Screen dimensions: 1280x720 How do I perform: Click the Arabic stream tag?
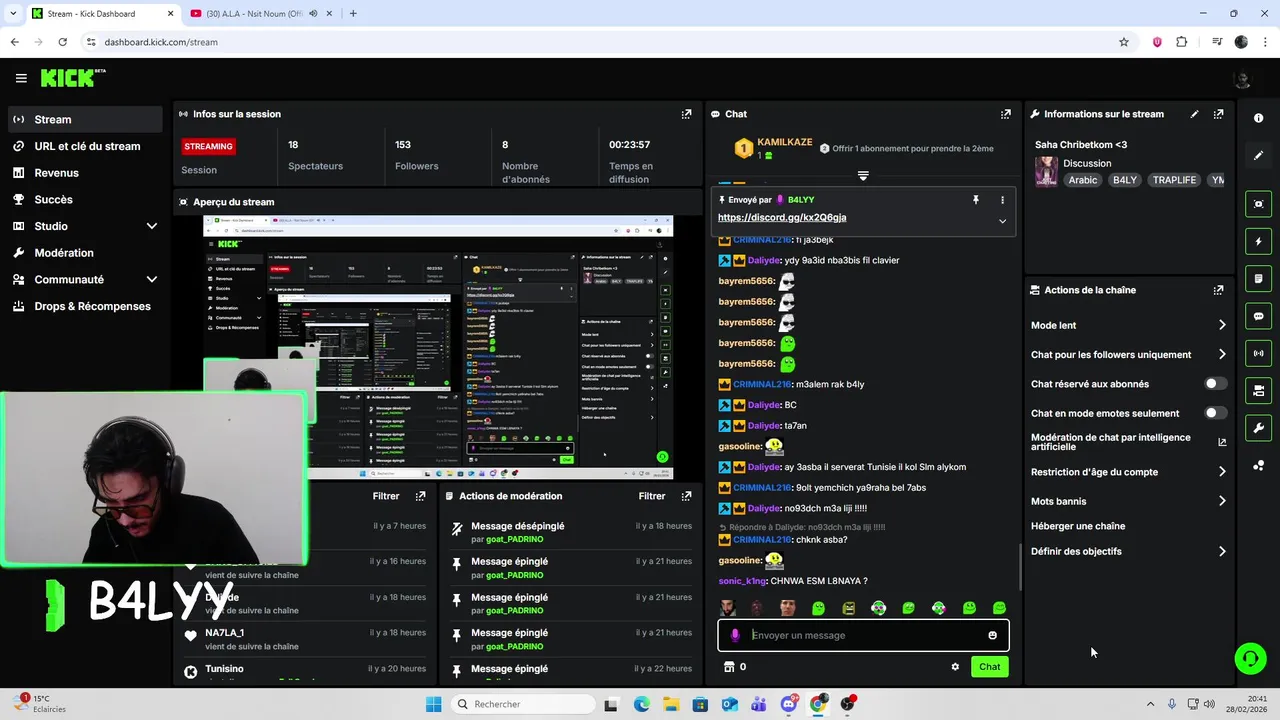tap(1083, 180)
